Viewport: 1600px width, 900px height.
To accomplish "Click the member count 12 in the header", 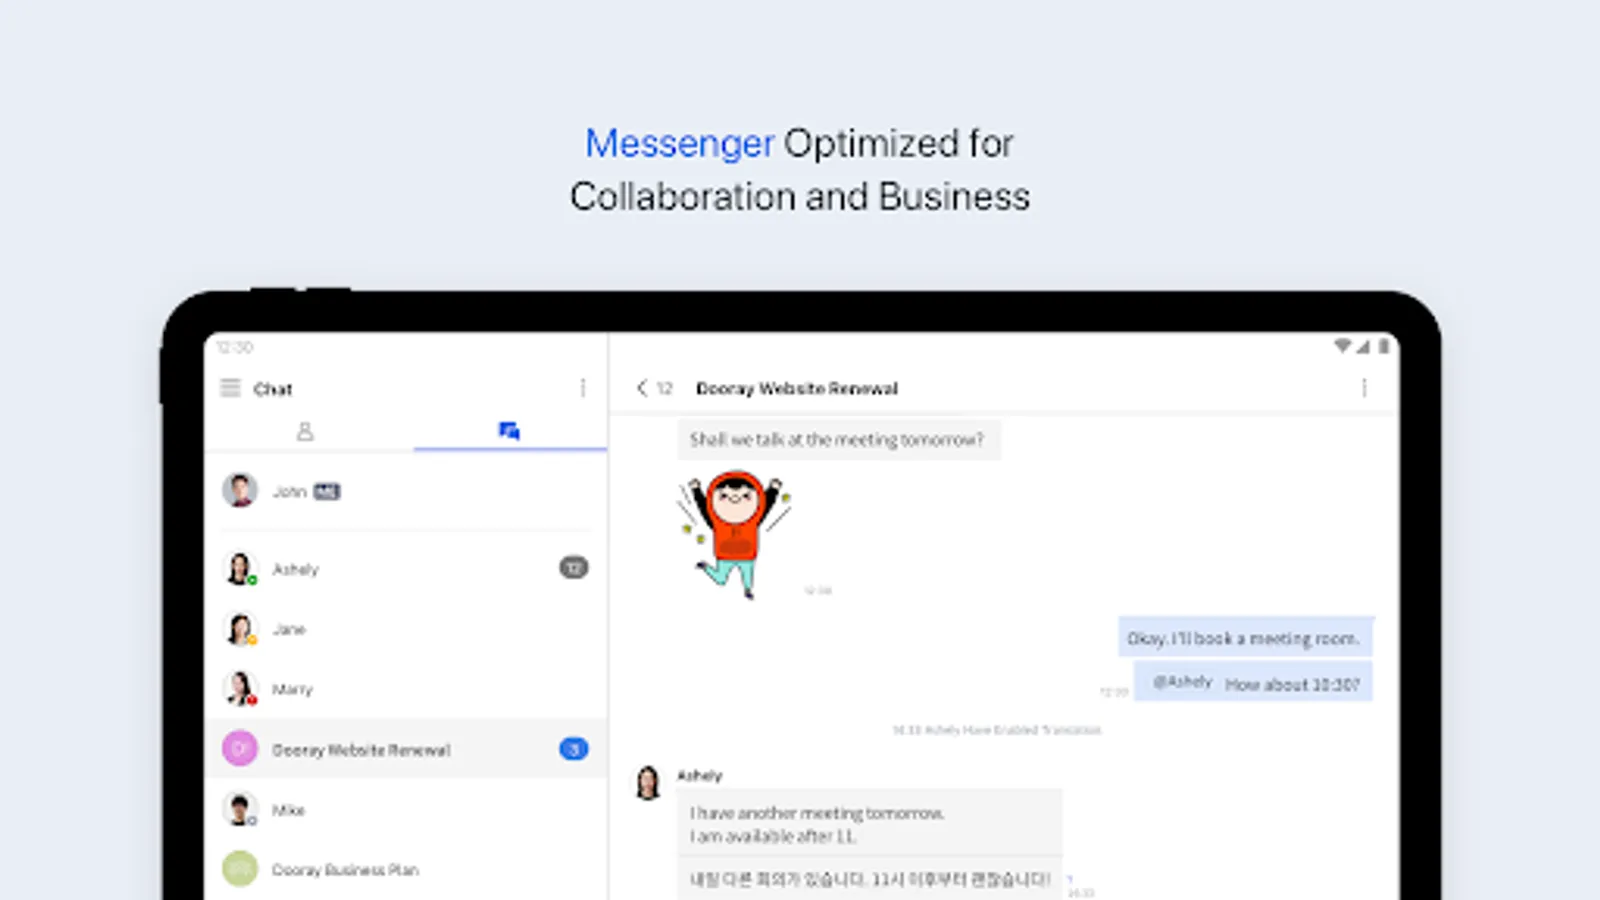I will click(665, 388).
